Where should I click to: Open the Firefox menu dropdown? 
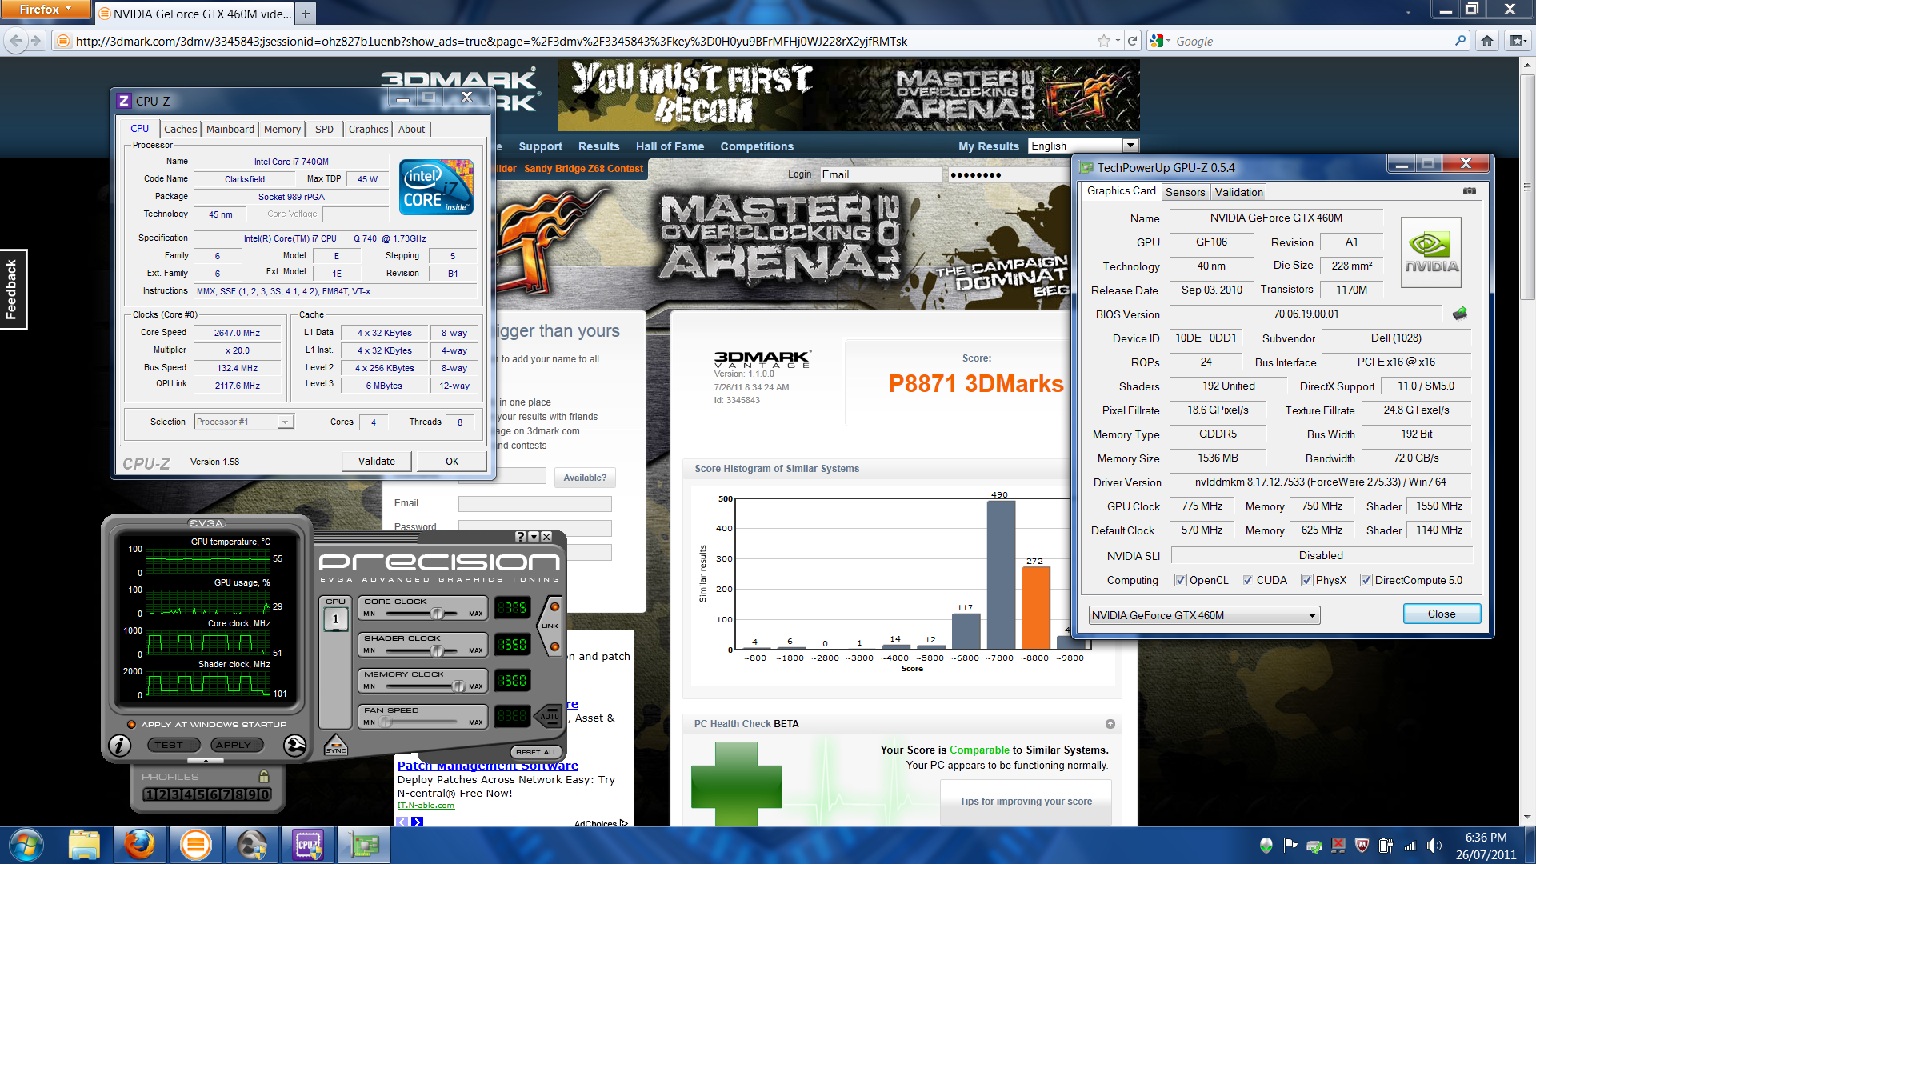click(x=46, y=10)
